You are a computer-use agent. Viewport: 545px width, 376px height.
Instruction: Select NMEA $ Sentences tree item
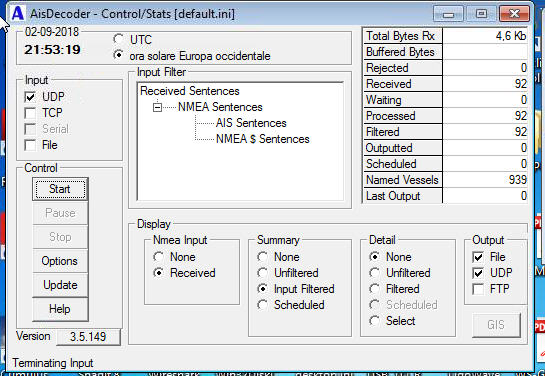tap(262, 139)
